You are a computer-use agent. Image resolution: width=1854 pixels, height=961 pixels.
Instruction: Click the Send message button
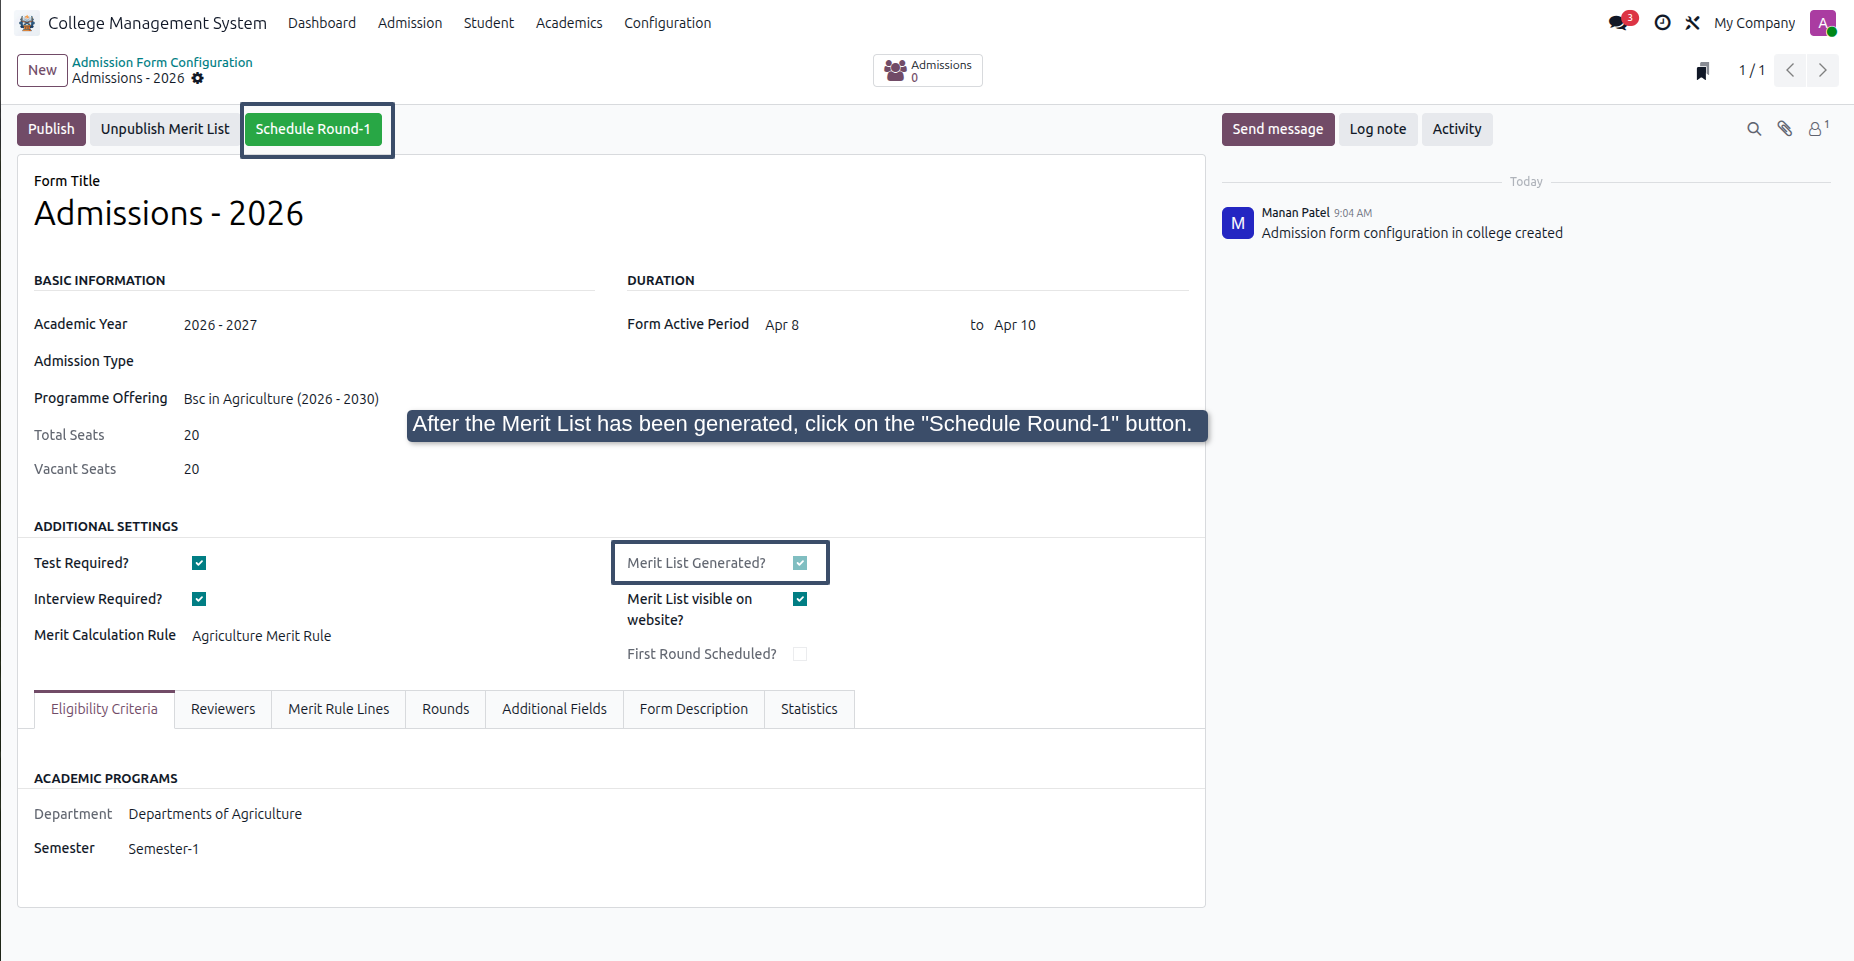pyautogui.click(x=1278, y=129)
